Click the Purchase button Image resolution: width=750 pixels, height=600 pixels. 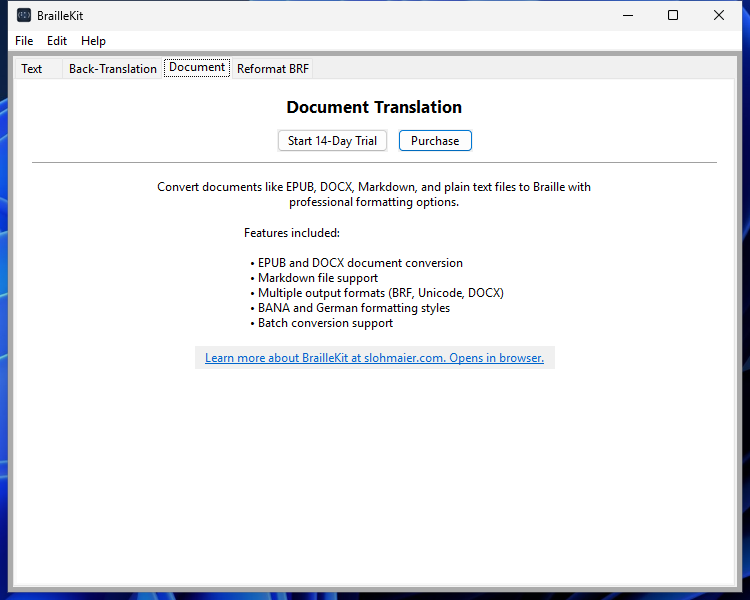[x=435, y=141]
